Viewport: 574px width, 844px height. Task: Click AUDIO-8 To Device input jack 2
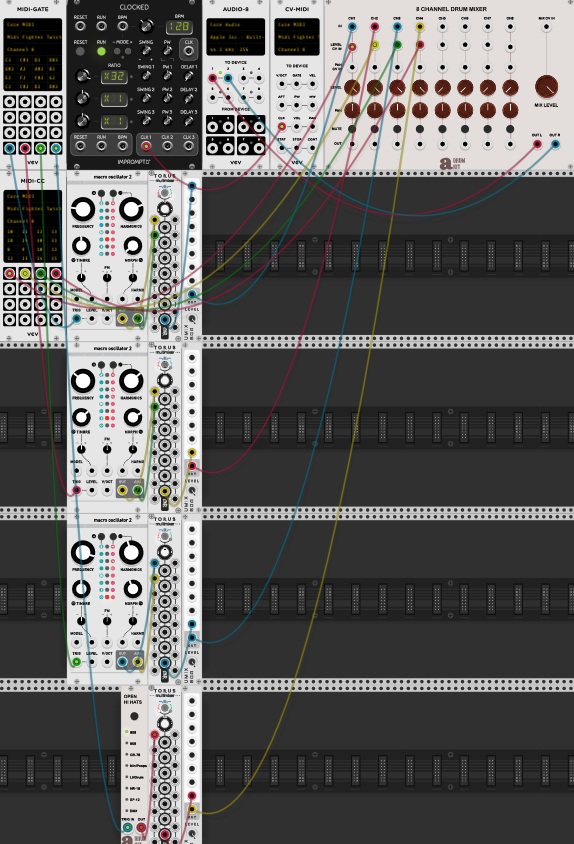228,79
